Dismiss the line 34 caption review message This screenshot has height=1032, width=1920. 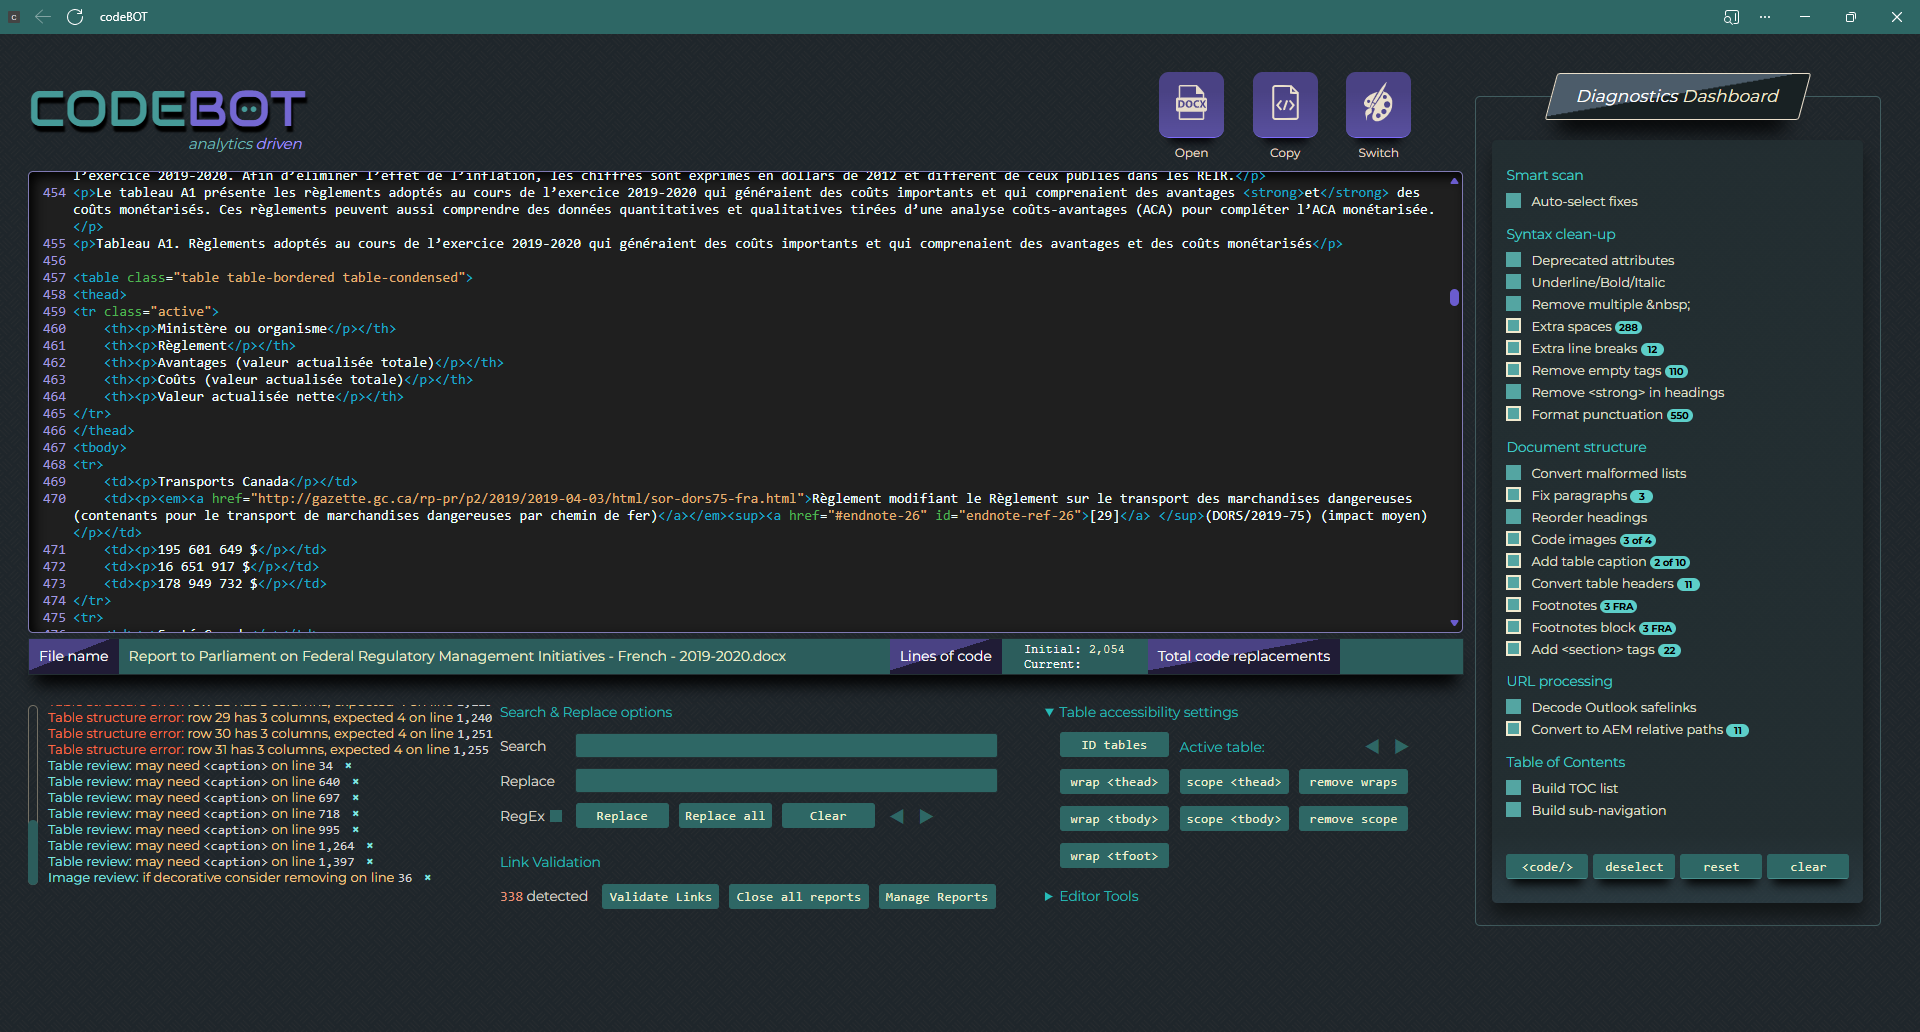click(x=348, y=766)
